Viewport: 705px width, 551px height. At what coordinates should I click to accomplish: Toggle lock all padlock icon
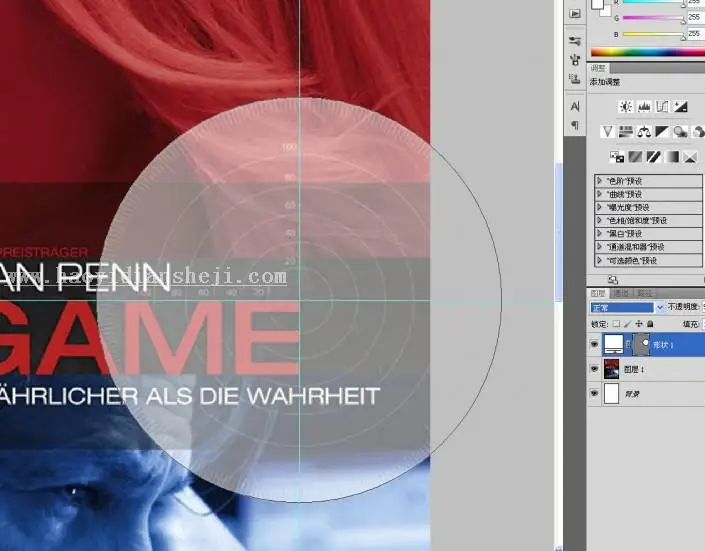click(650, 324)
